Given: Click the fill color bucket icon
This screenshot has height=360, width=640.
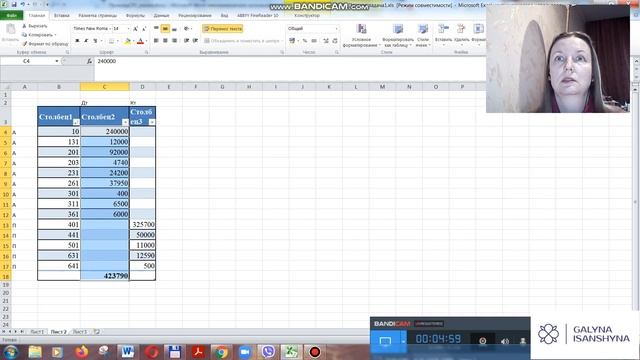Looking at the screenshot, I should point(127,41).
